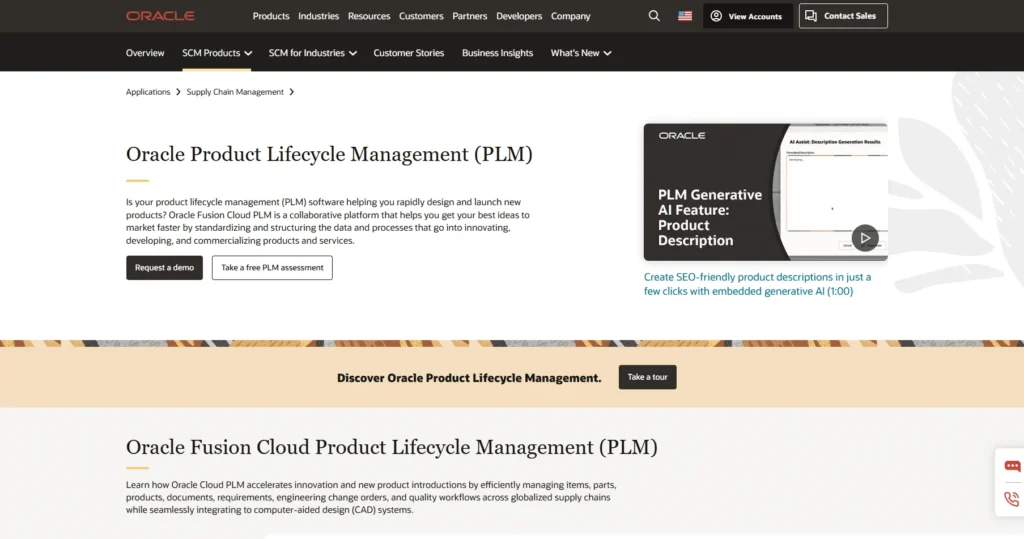Open the Resources menu

point(369,16)
